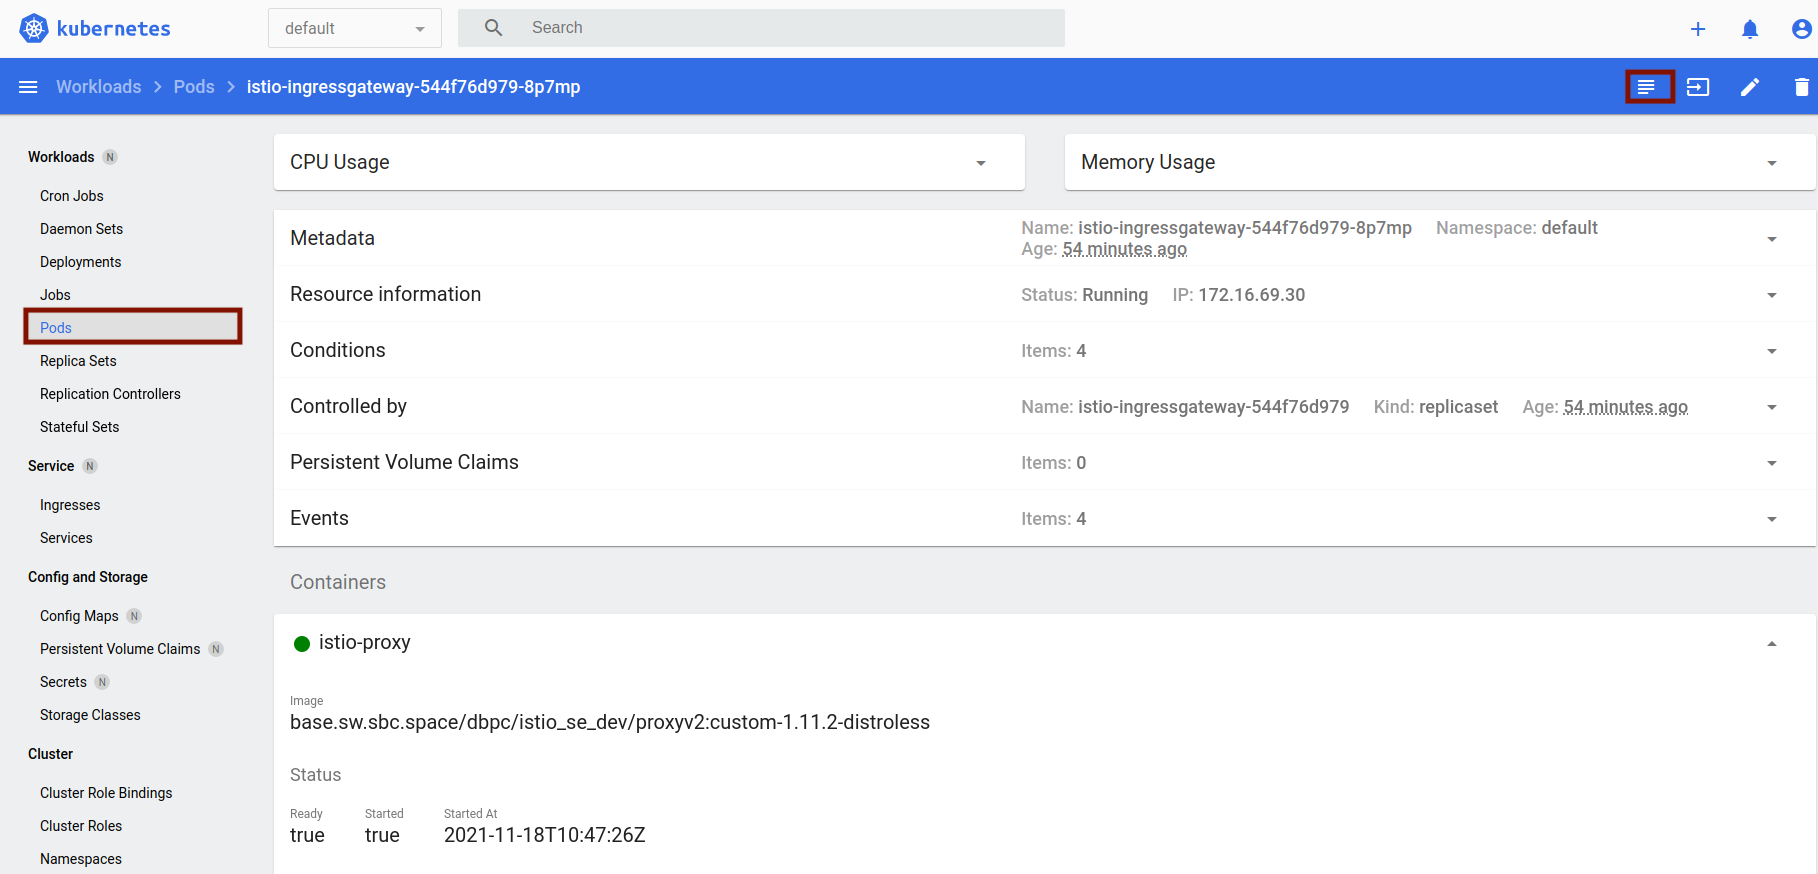Click the Workloads breadcrumb link
Screen dimensions: 1818x874
(98, 87)
